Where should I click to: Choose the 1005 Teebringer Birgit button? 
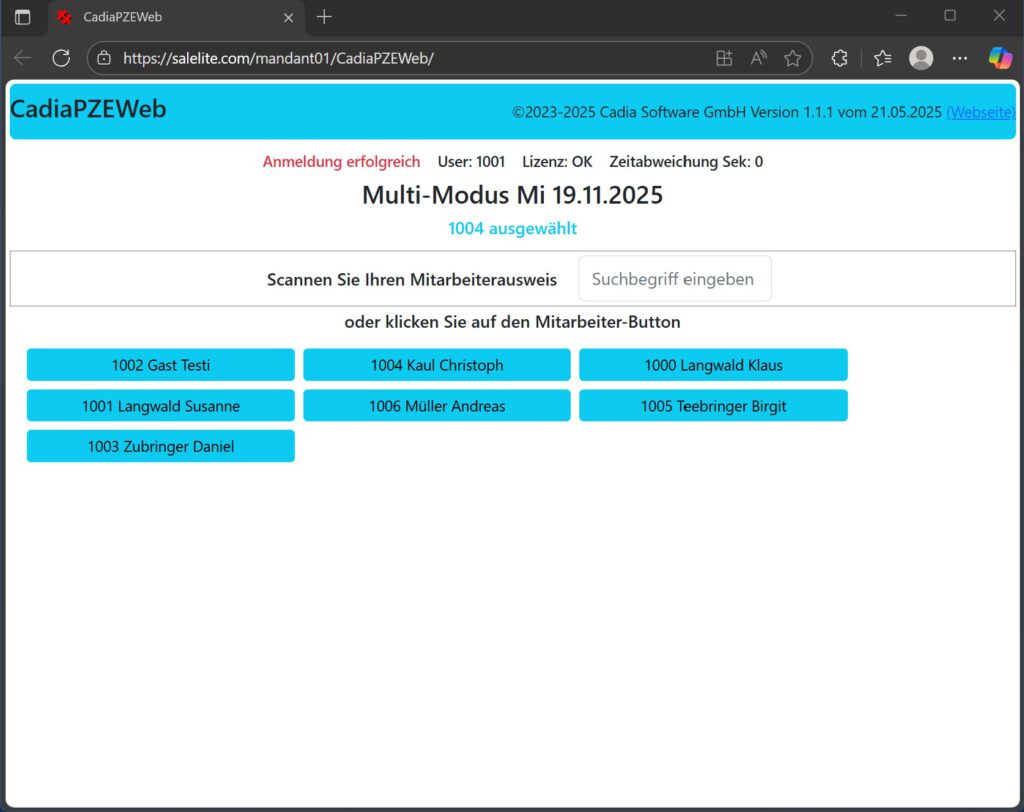(713, 406)
